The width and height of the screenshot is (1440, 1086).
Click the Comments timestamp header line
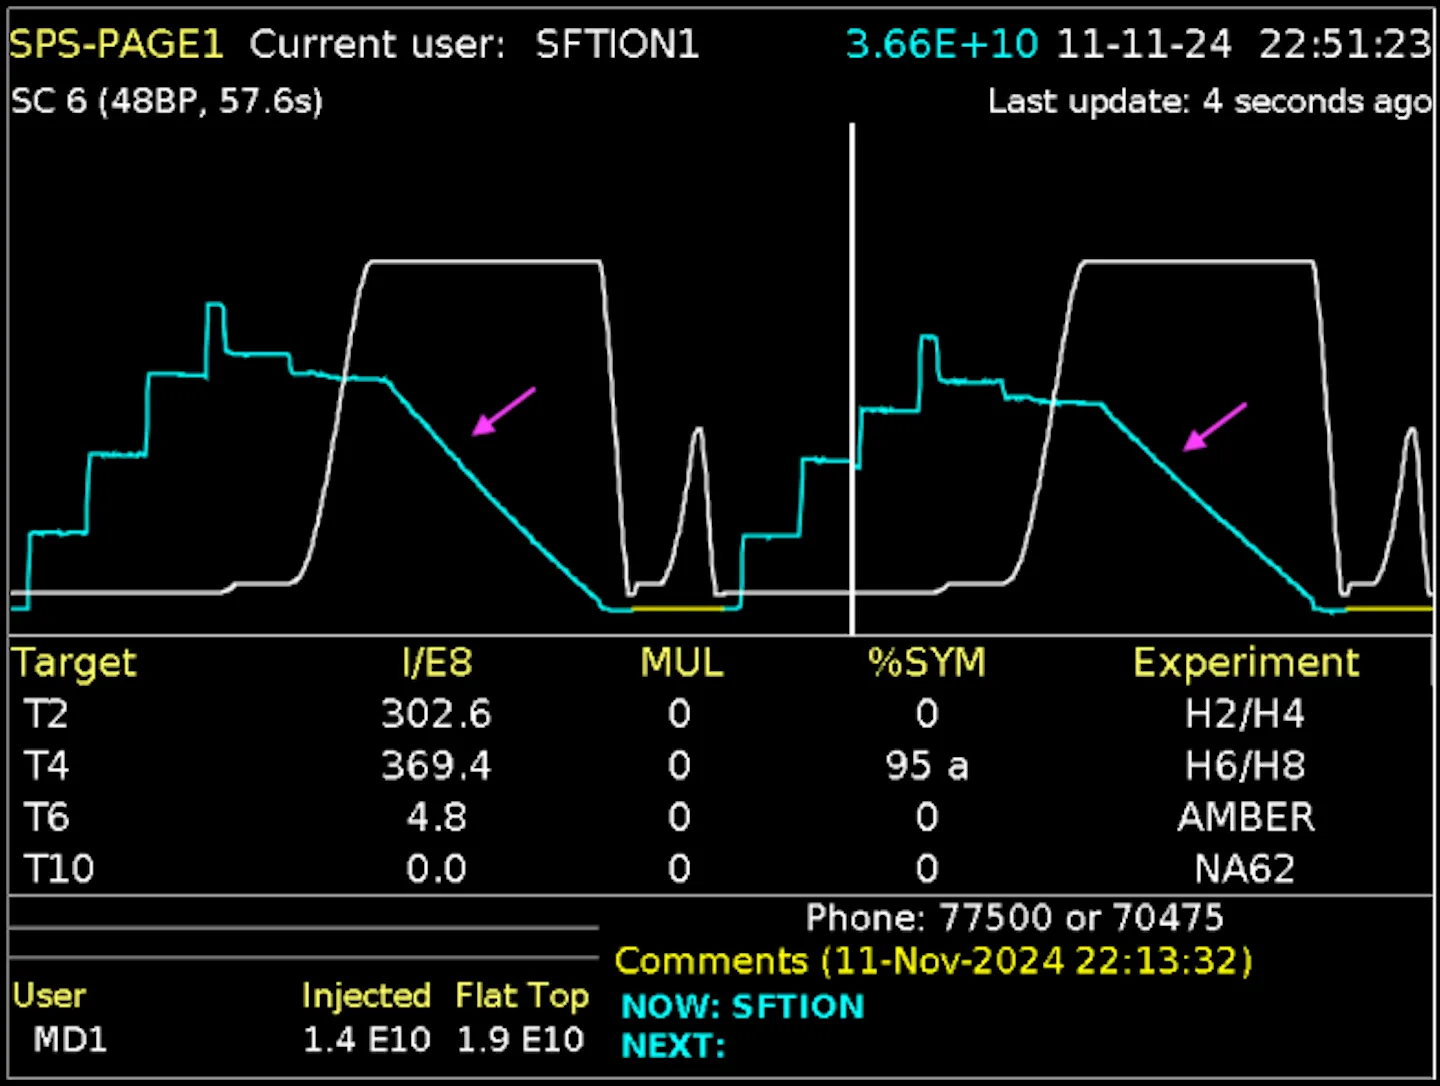934,961
